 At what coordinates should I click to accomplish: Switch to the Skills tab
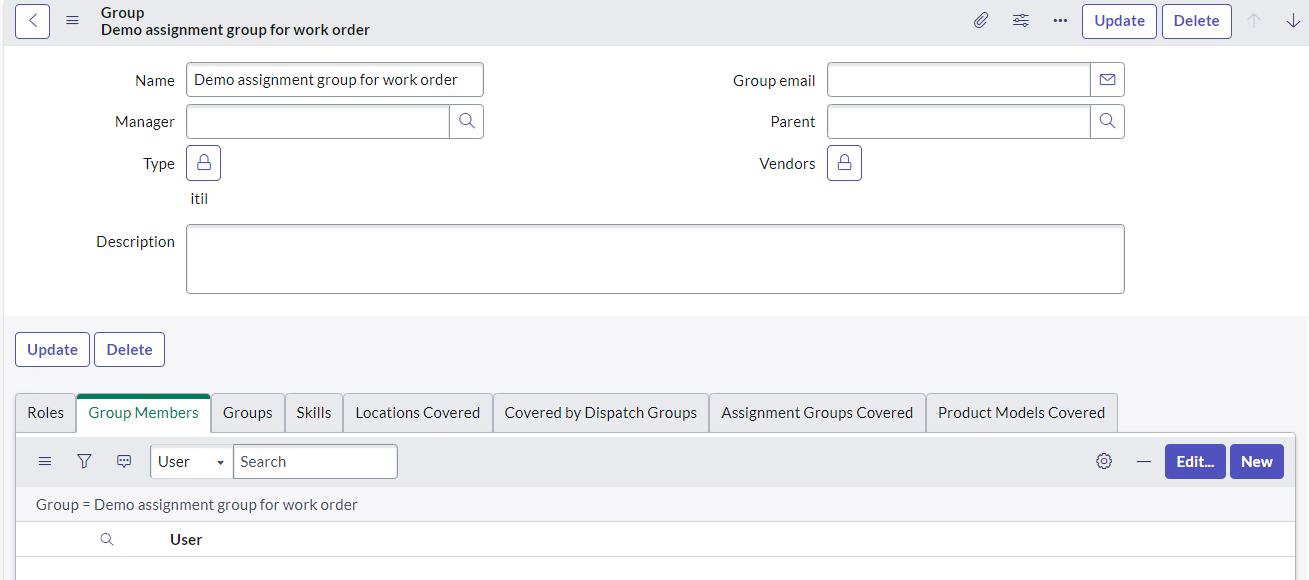(x=313, y=412)
